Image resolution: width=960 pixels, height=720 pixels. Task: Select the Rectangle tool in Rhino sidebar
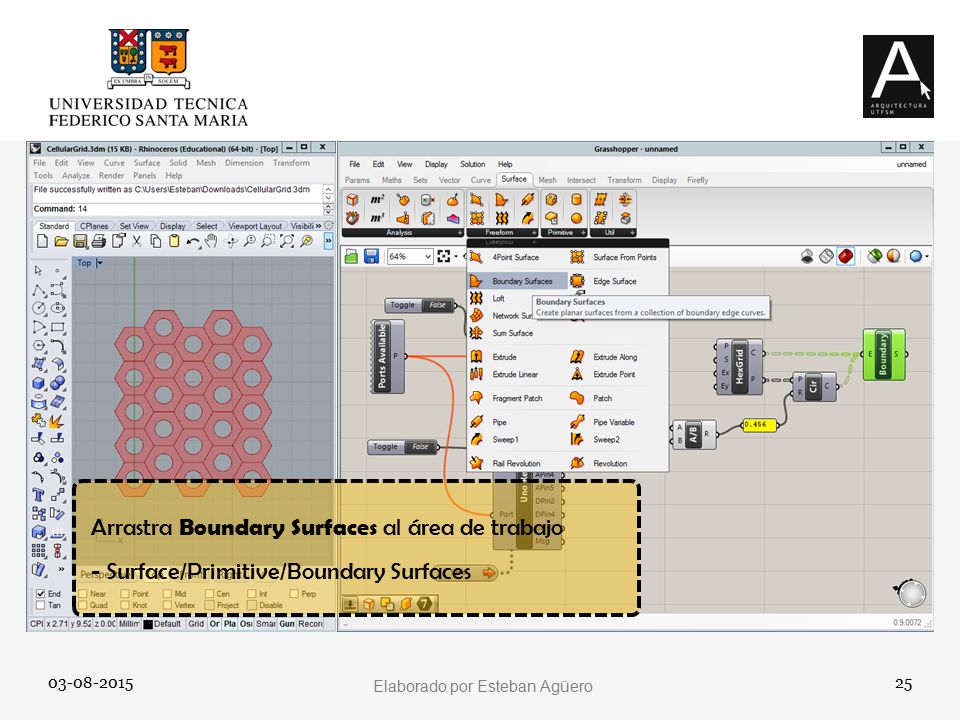pos(58,328)
